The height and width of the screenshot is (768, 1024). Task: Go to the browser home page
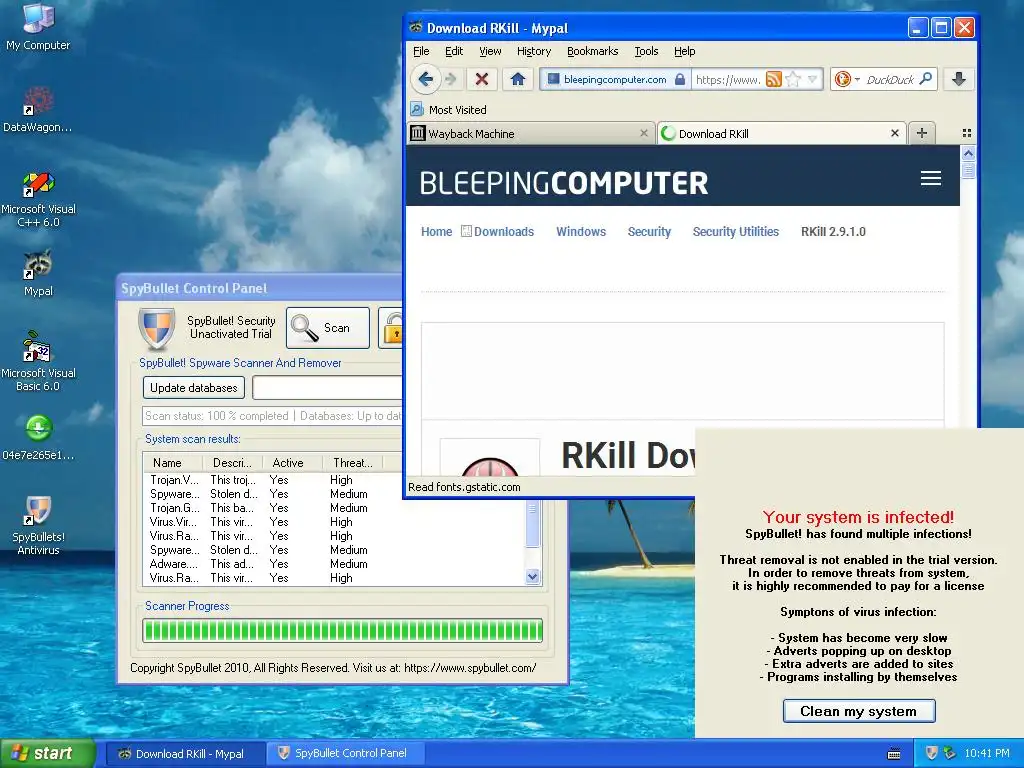(518, 79)
